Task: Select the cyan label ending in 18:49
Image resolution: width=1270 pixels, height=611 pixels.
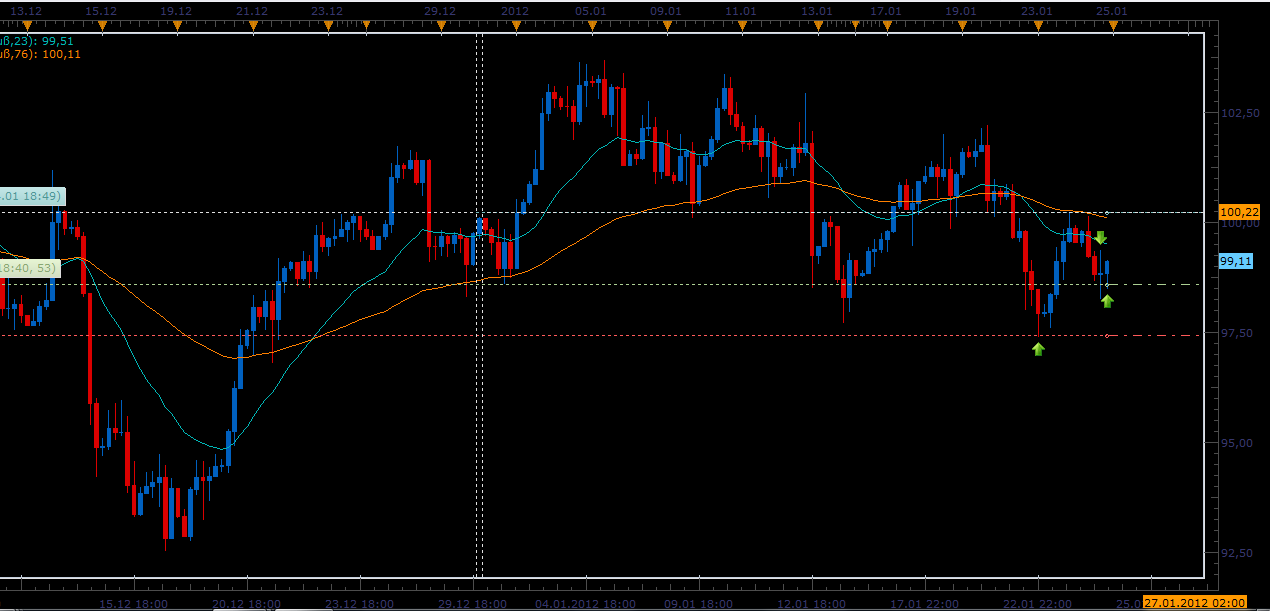Action: (32, 196)
